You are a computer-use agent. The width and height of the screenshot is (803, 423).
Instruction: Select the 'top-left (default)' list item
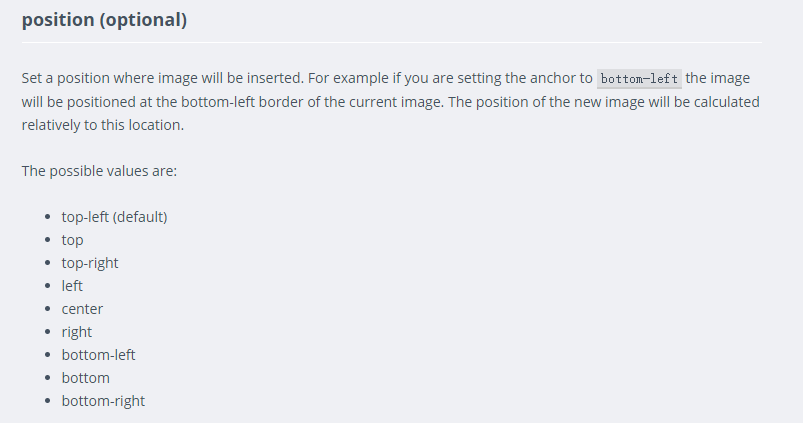pyautogui.click(x=114, y=217)
